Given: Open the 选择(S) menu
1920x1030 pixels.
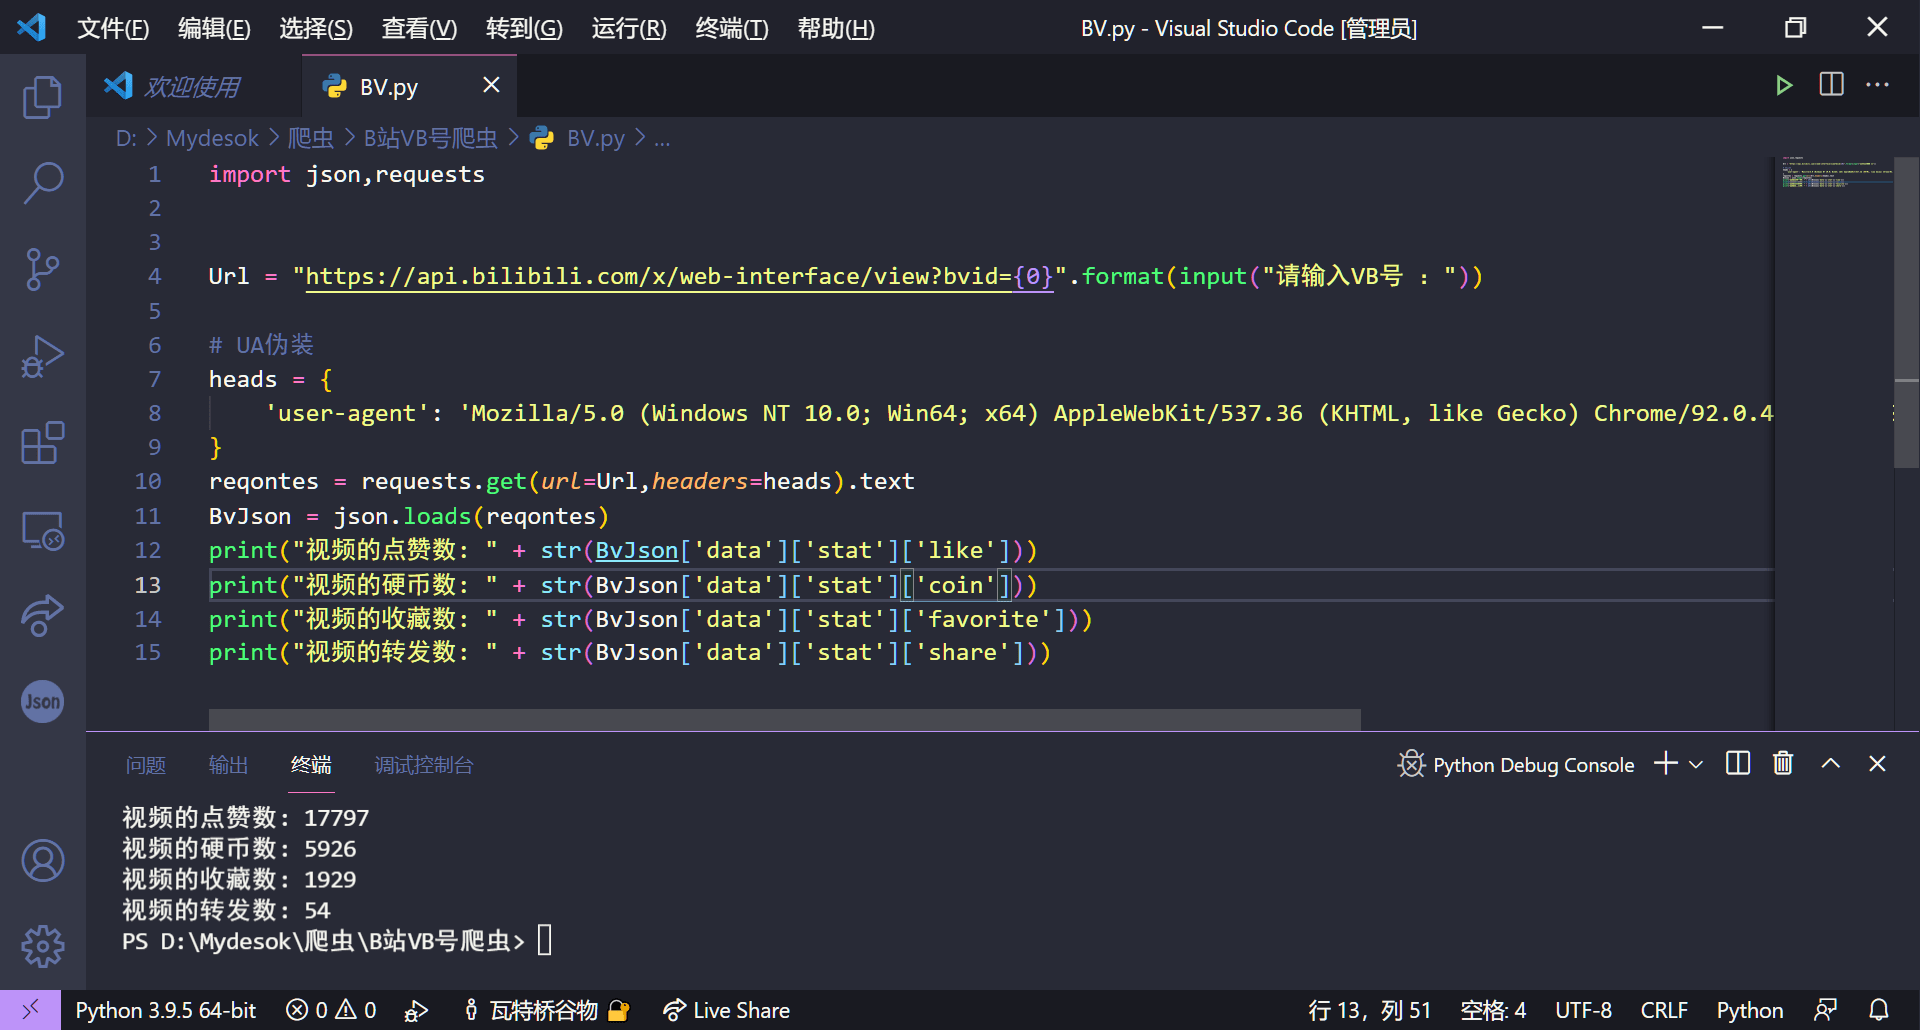Looking at the screenshot, I should click(x=316, y=28).
